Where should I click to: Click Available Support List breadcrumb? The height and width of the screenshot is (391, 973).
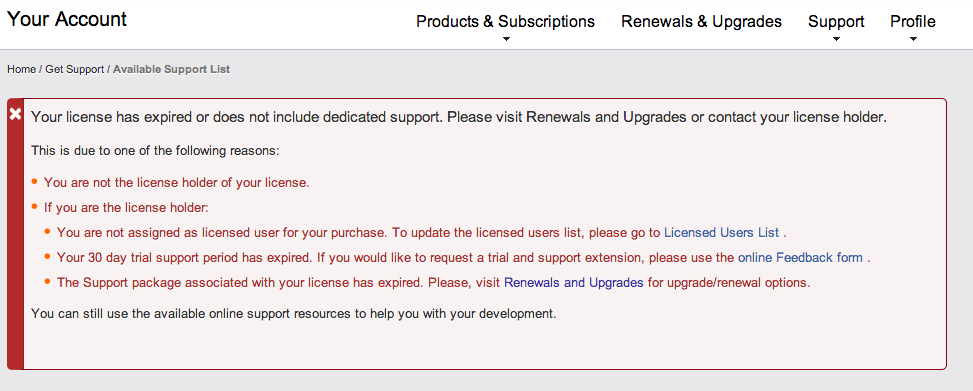(171, 69)
